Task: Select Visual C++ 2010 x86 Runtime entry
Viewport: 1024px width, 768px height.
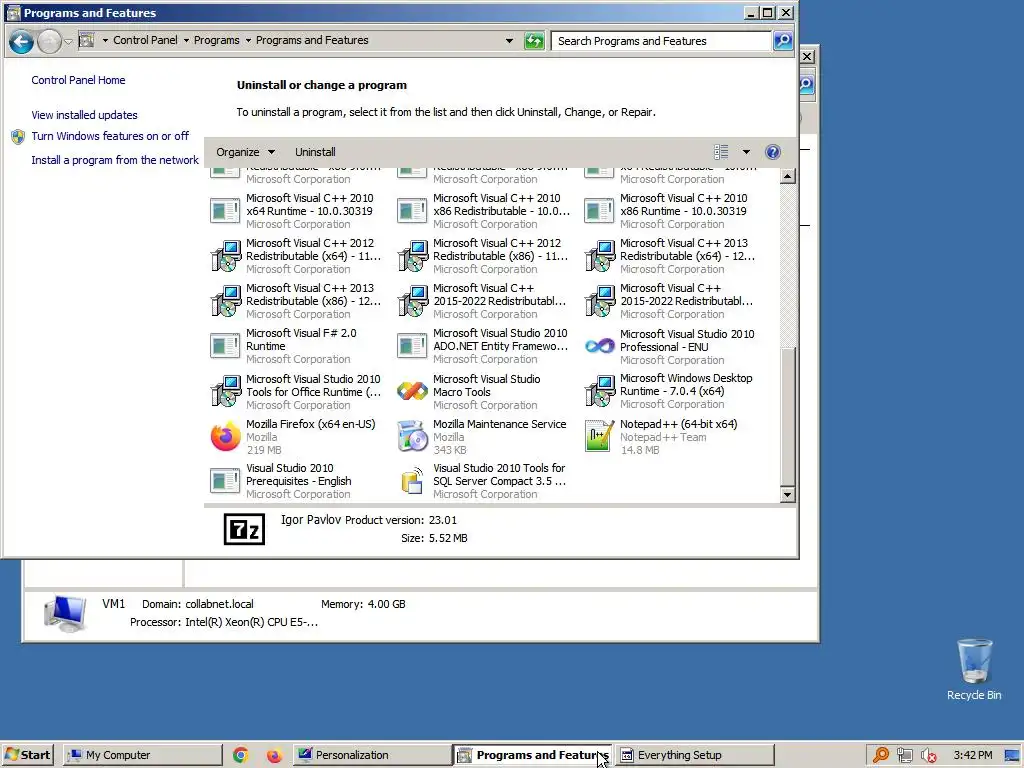Action: 671,211
